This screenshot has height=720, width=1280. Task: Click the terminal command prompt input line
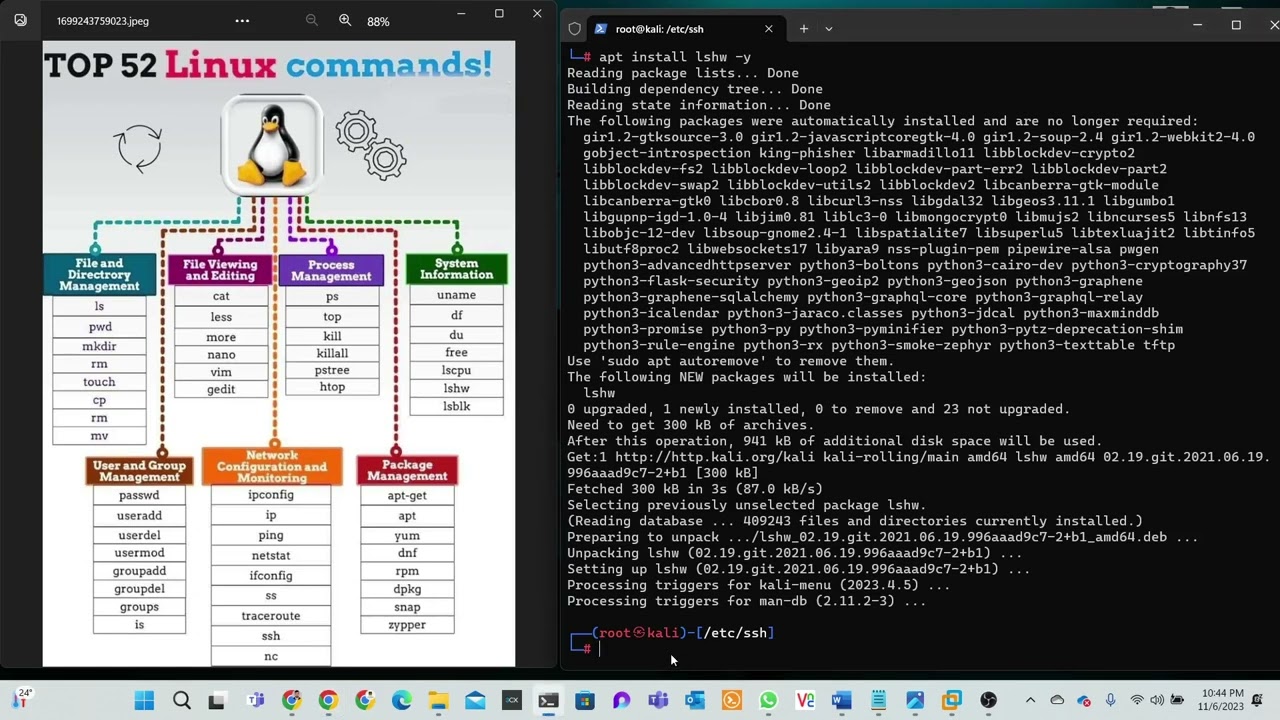coord(920,649)
